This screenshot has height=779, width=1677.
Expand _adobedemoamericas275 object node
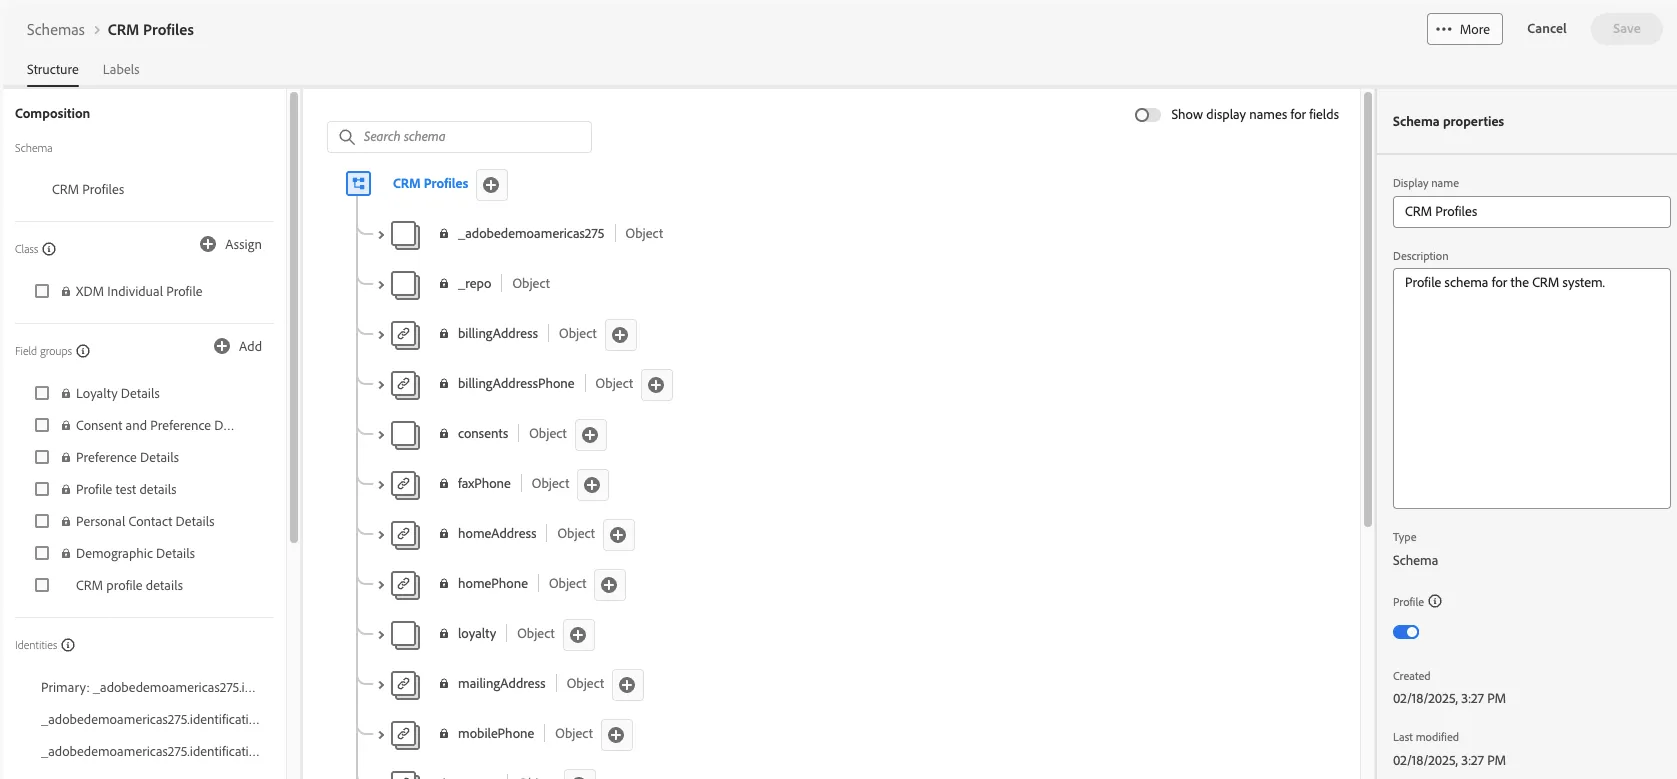click(x=381, y=235)
